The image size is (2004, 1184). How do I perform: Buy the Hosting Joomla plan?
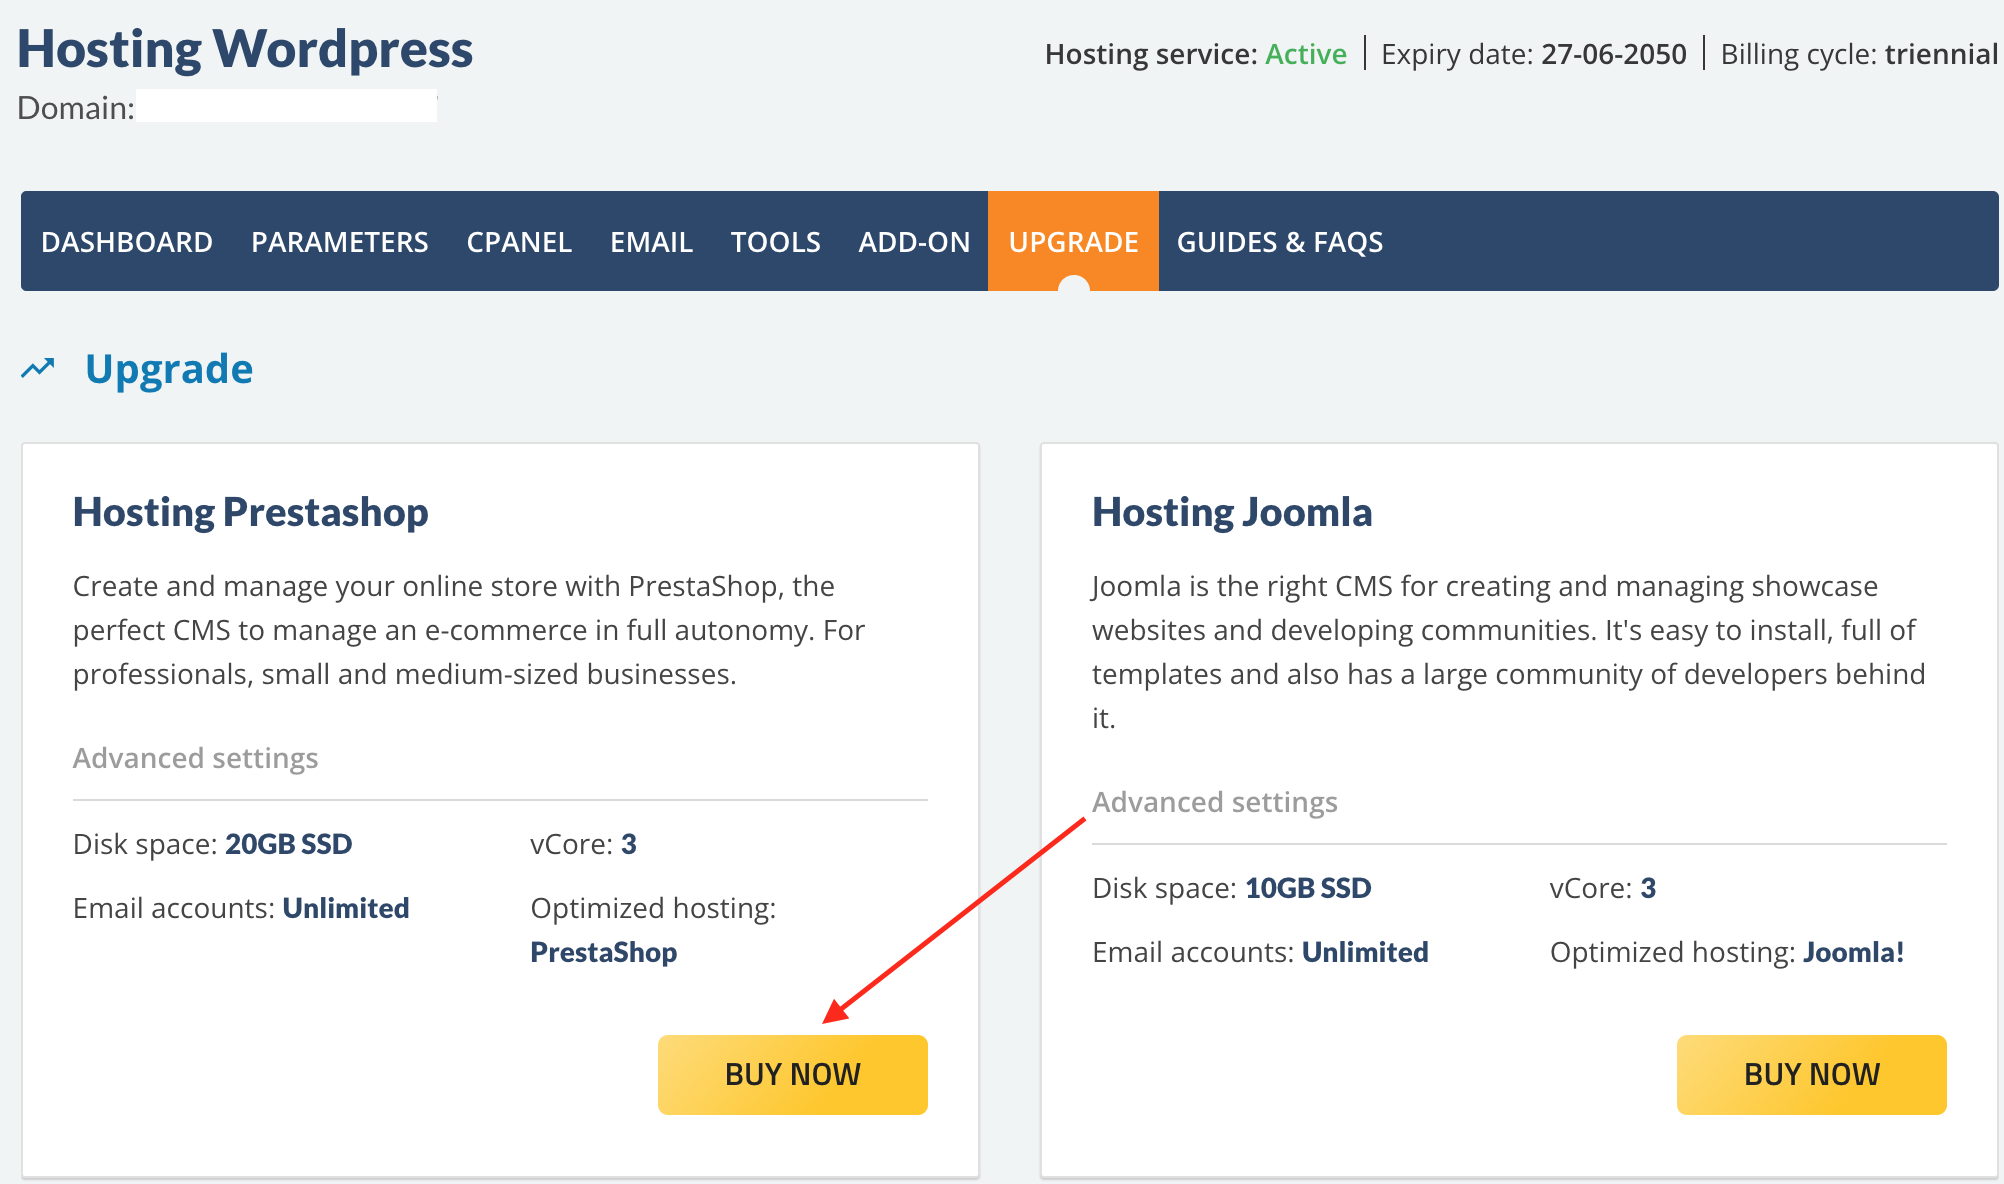(x=1812, y=1074)
